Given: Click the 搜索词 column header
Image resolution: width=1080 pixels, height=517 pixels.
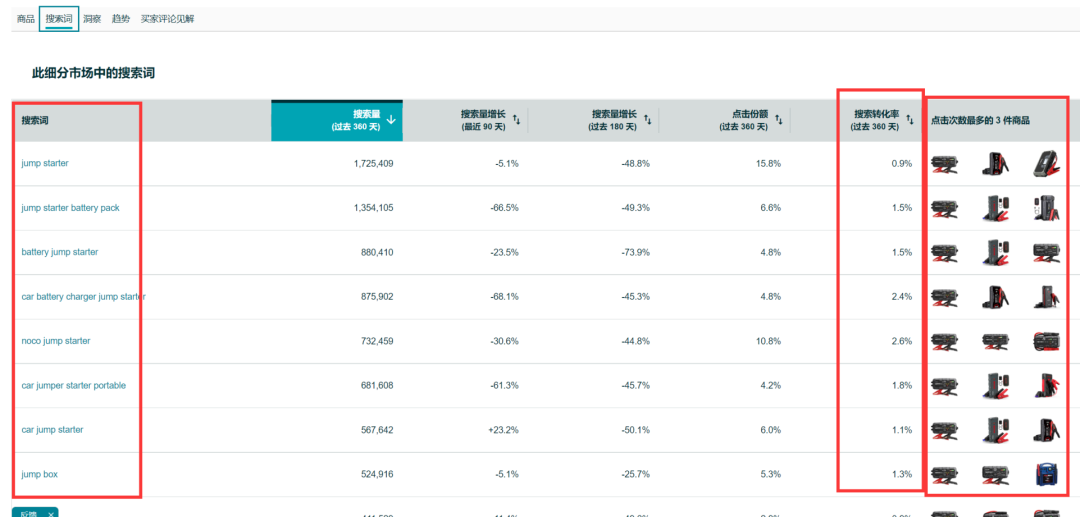Looking at the screenshot, I should click(35, 120).
